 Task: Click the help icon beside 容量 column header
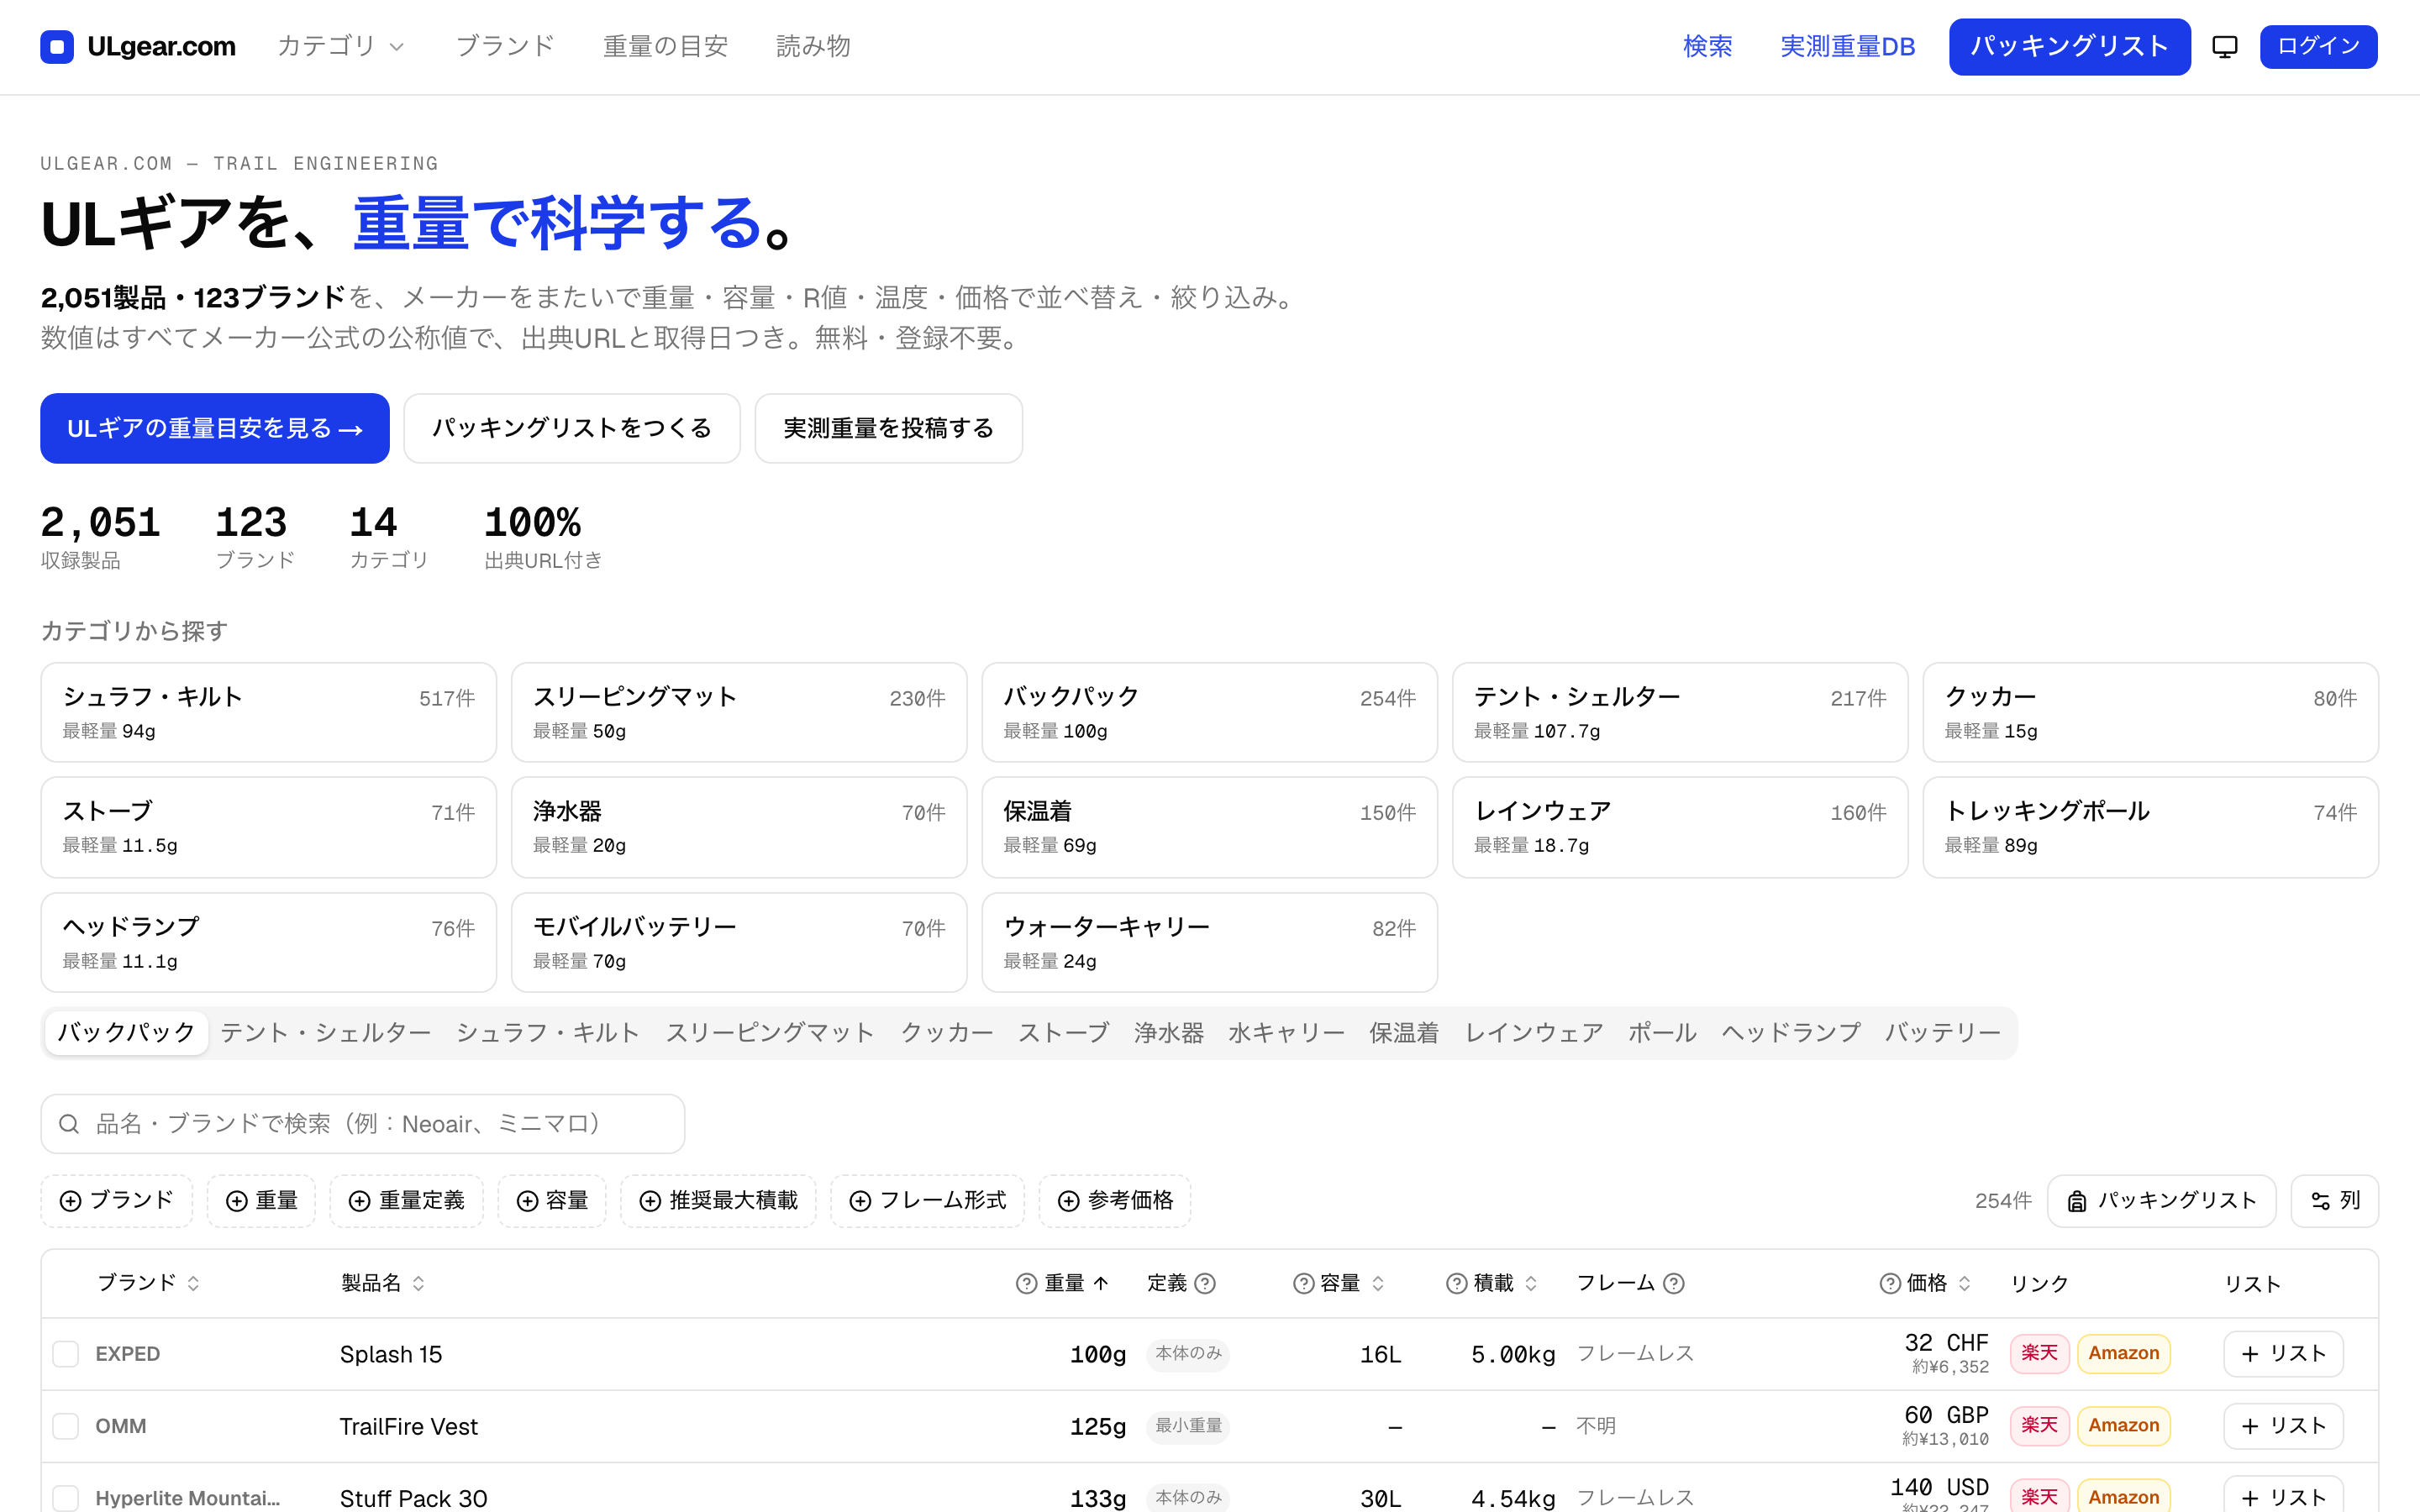(1304, 1283)
